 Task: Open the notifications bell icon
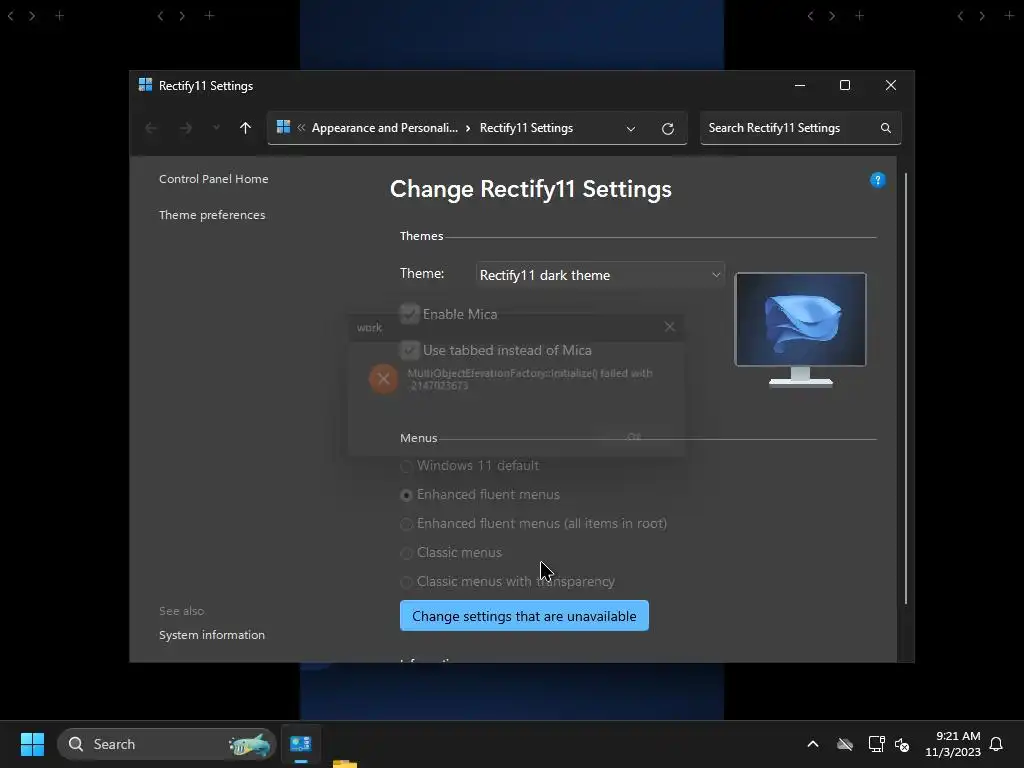tap(997, 744)
